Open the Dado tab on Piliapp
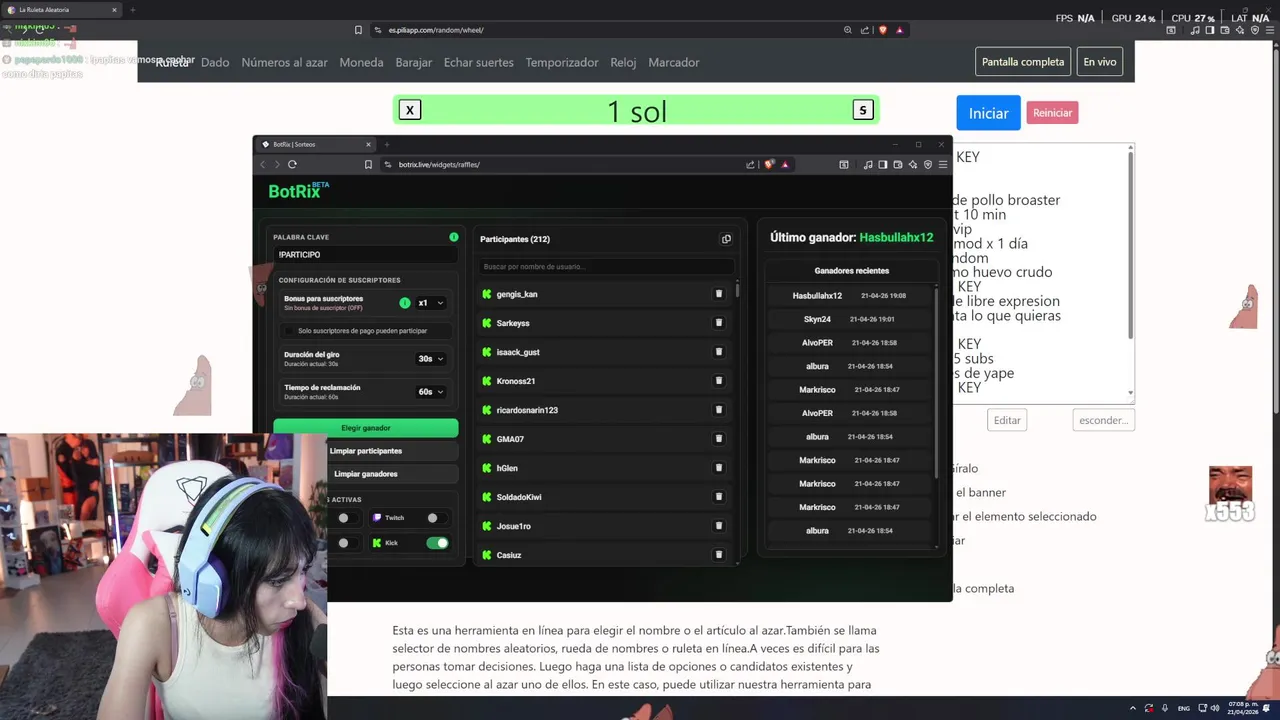Screen dimensions: 1280x720 coord(215,62)
